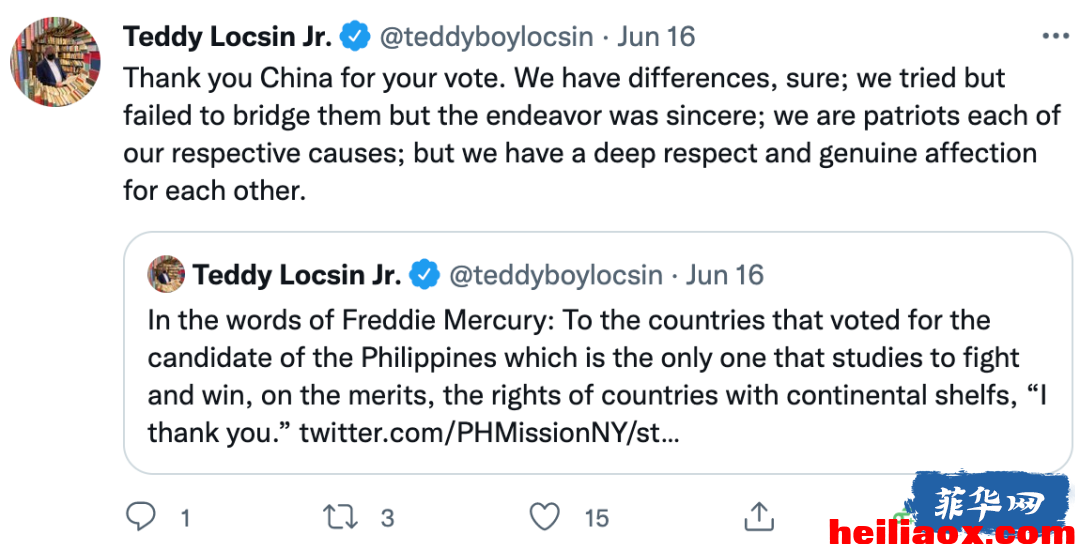The height and width of the screenshot is (550, 1080).
Task: Click the like count number 15
Action: (x=596, y=518)
